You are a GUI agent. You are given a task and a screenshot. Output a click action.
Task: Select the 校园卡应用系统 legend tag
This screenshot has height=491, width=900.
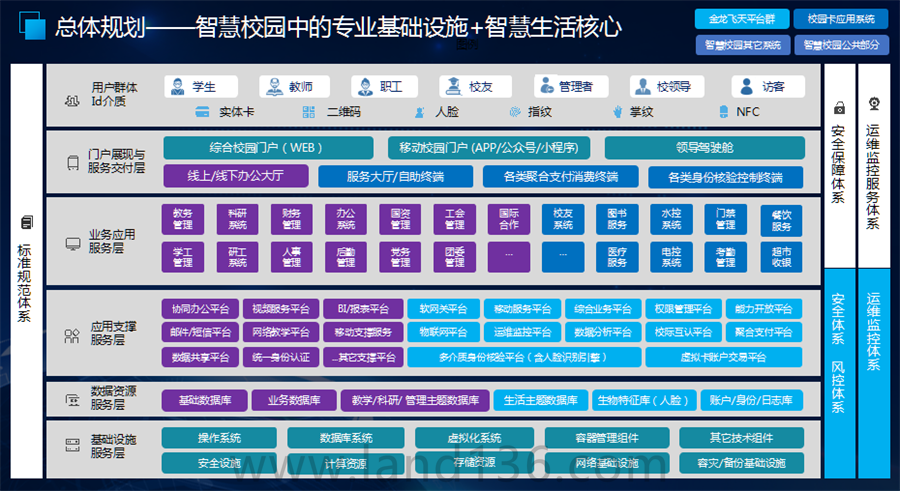840,19
